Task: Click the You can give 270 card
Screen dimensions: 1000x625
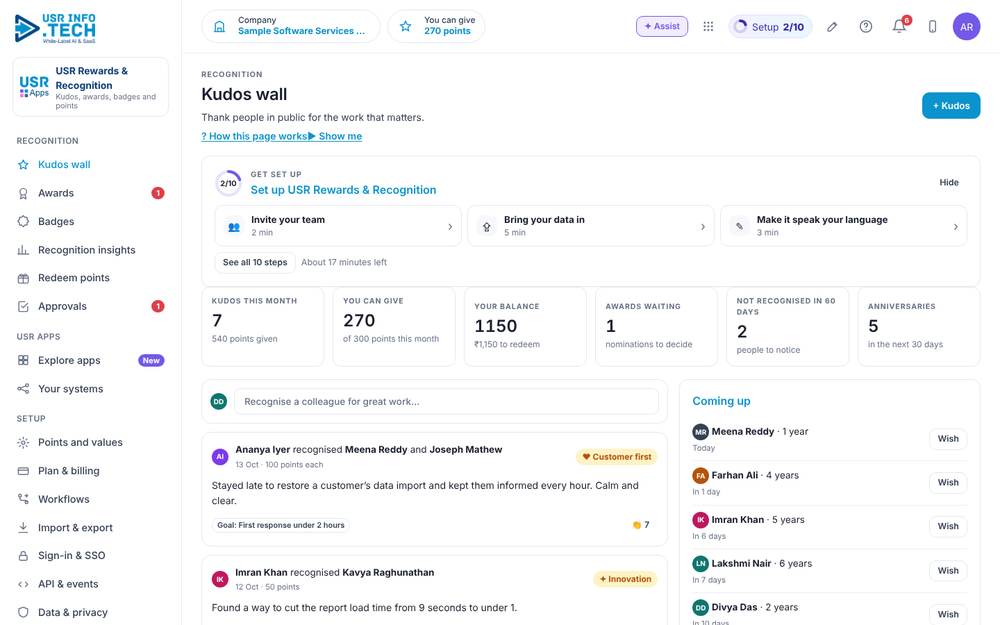Action: pos(394,327)
